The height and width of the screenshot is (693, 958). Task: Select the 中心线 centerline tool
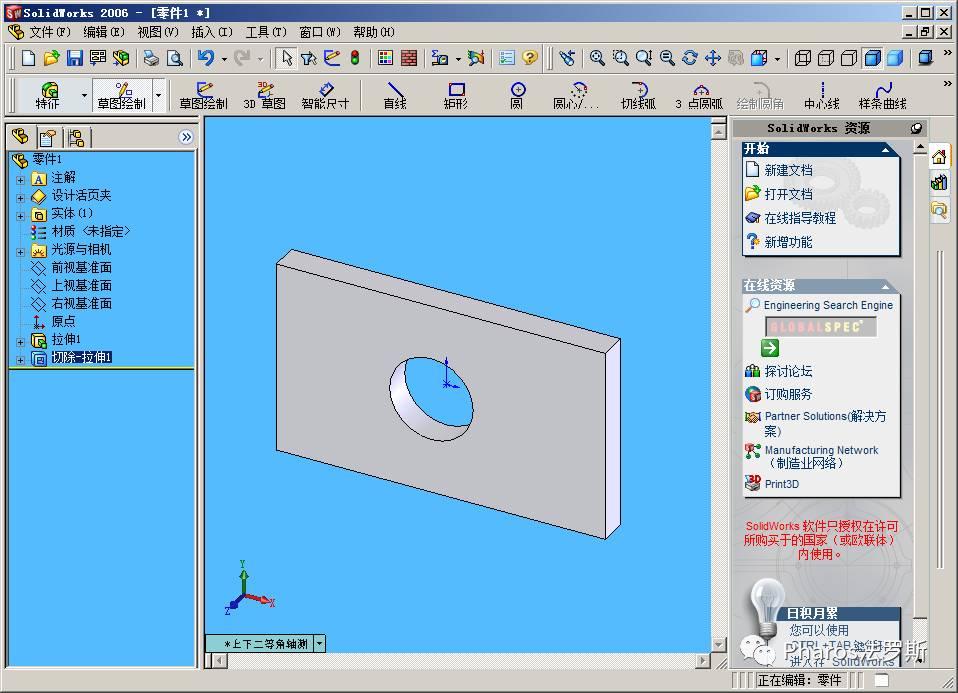pyautogui.click(x=822, y=96)
